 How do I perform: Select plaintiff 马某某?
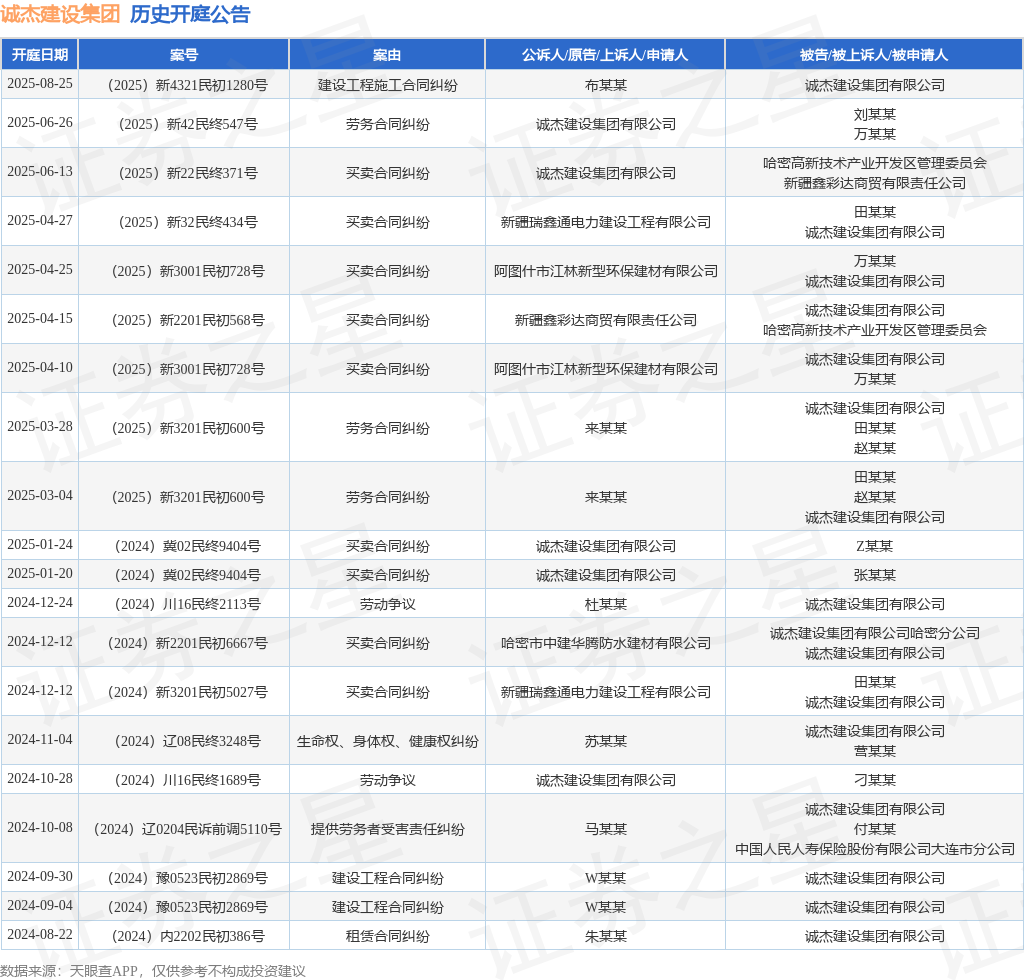tap(605, 829)
